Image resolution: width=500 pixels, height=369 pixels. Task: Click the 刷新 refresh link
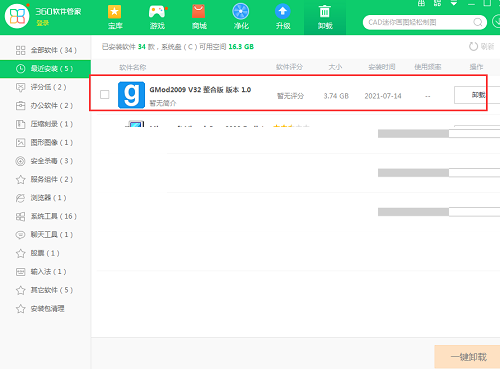tap(481, 47)
